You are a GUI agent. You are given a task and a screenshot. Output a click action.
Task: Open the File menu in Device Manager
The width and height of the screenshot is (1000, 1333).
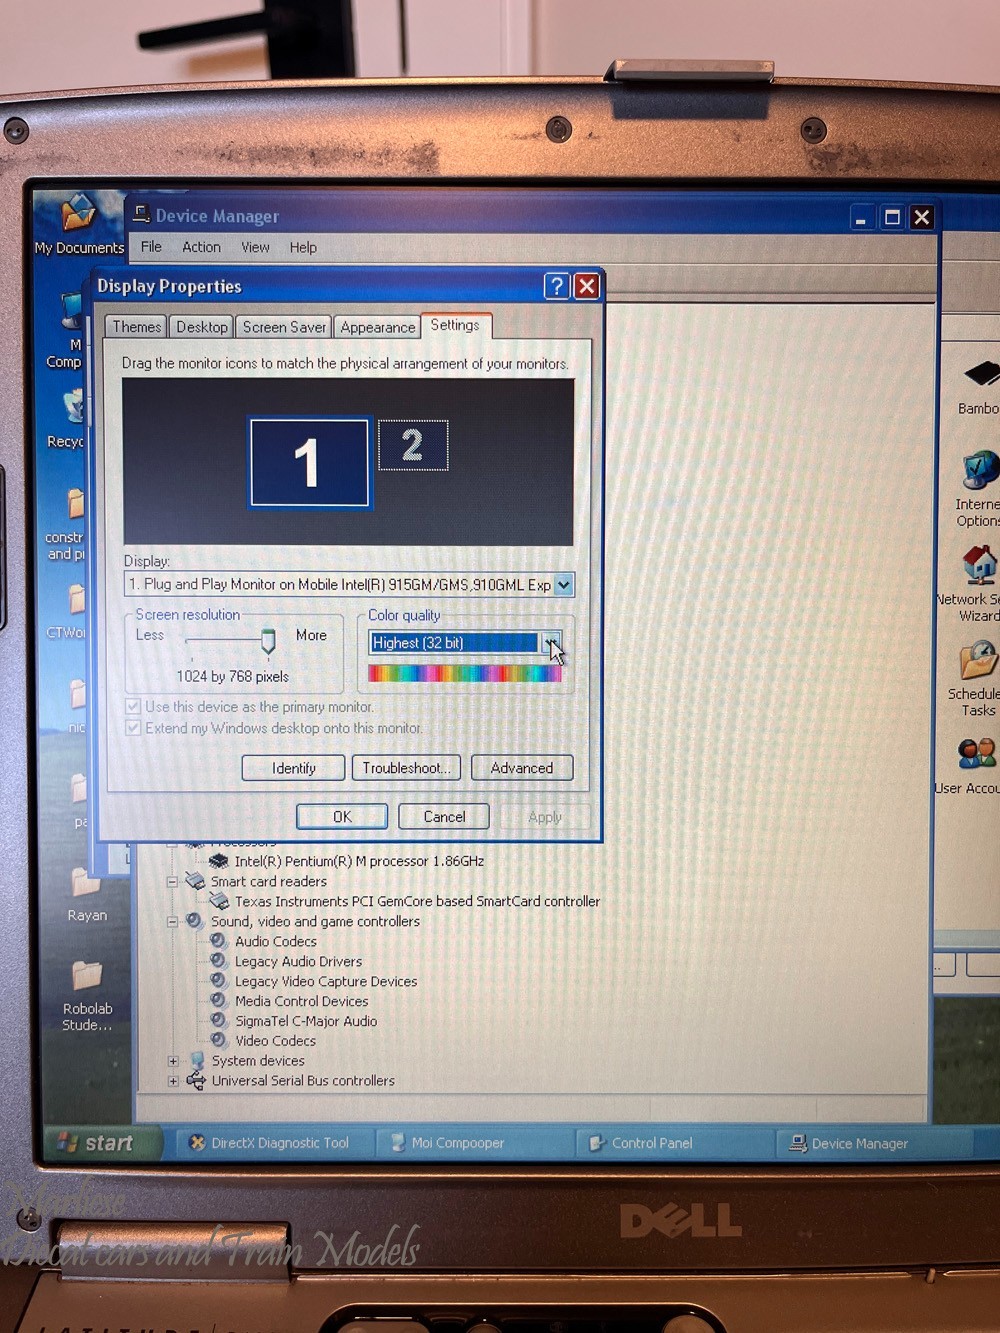click(151, 247)
